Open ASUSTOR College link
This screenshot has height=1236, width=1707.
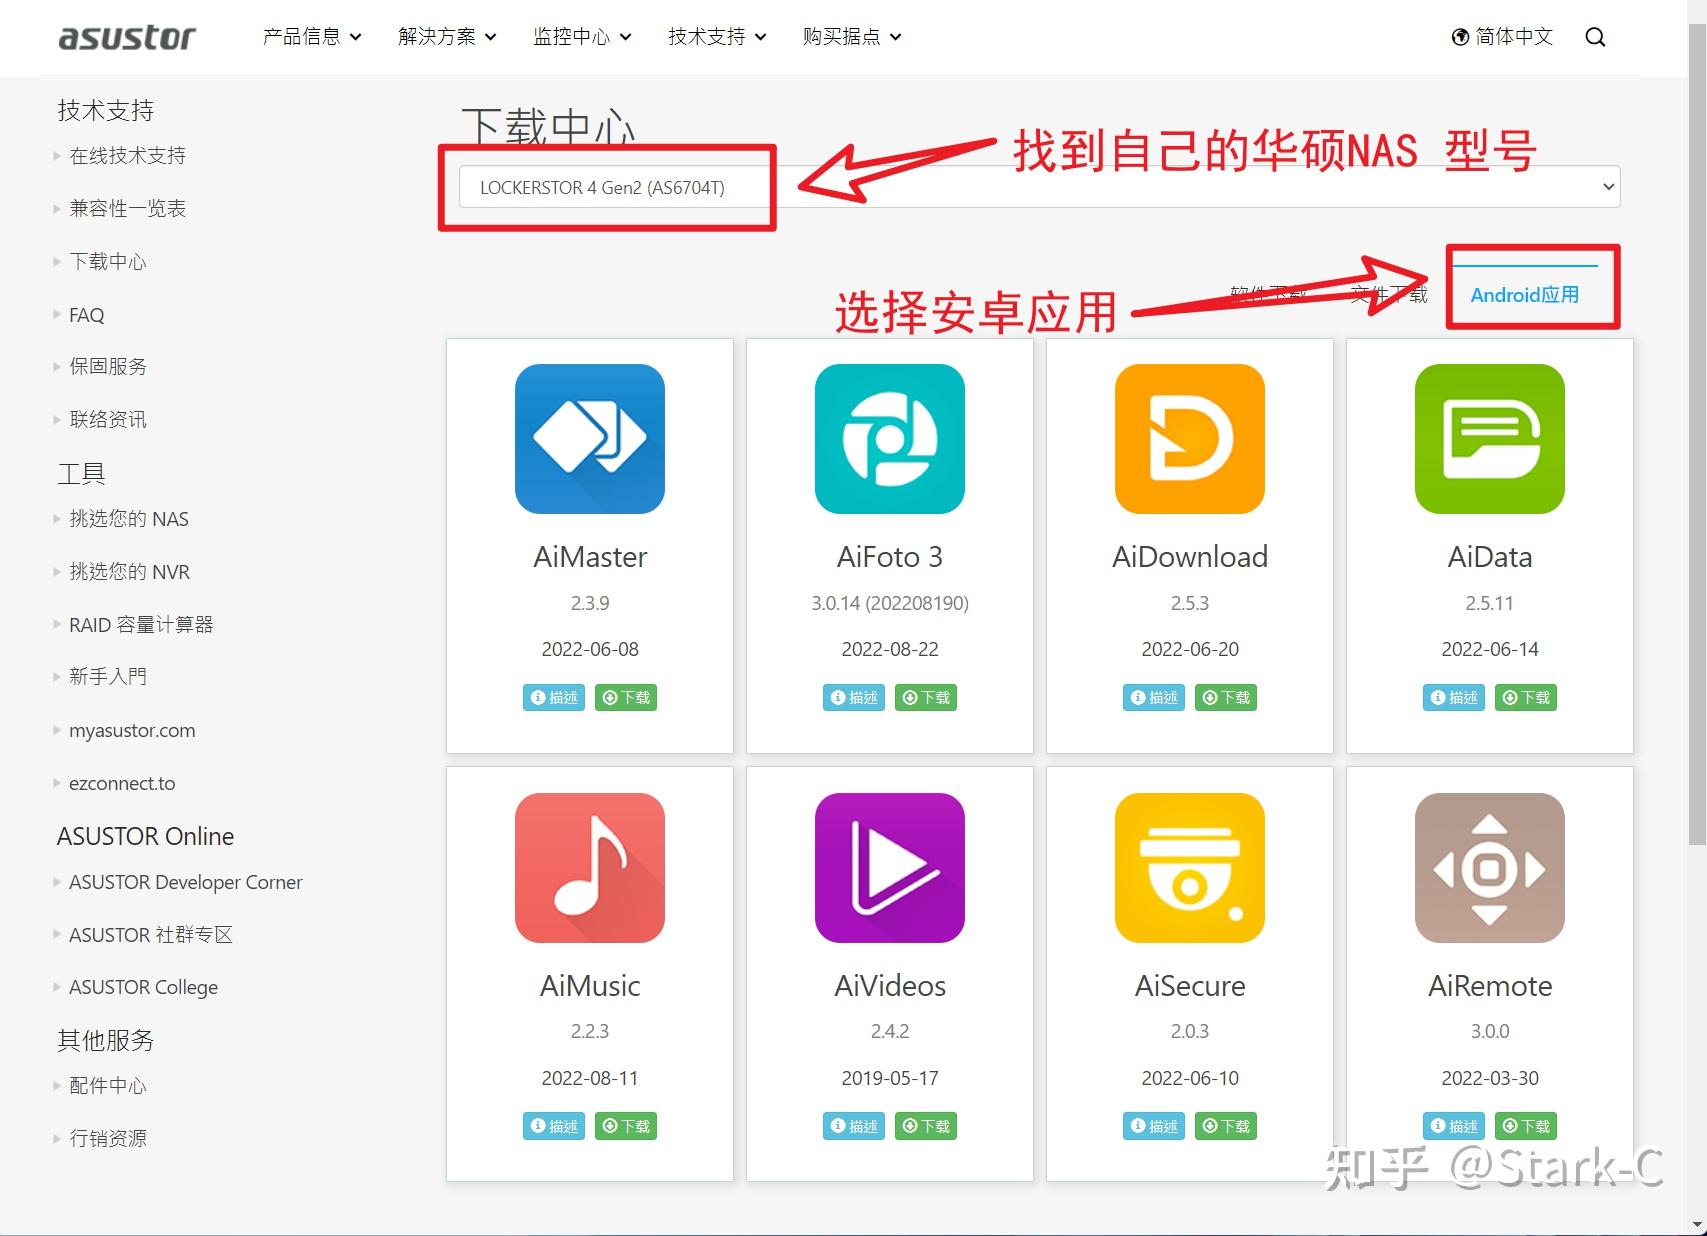pos(143,988)
